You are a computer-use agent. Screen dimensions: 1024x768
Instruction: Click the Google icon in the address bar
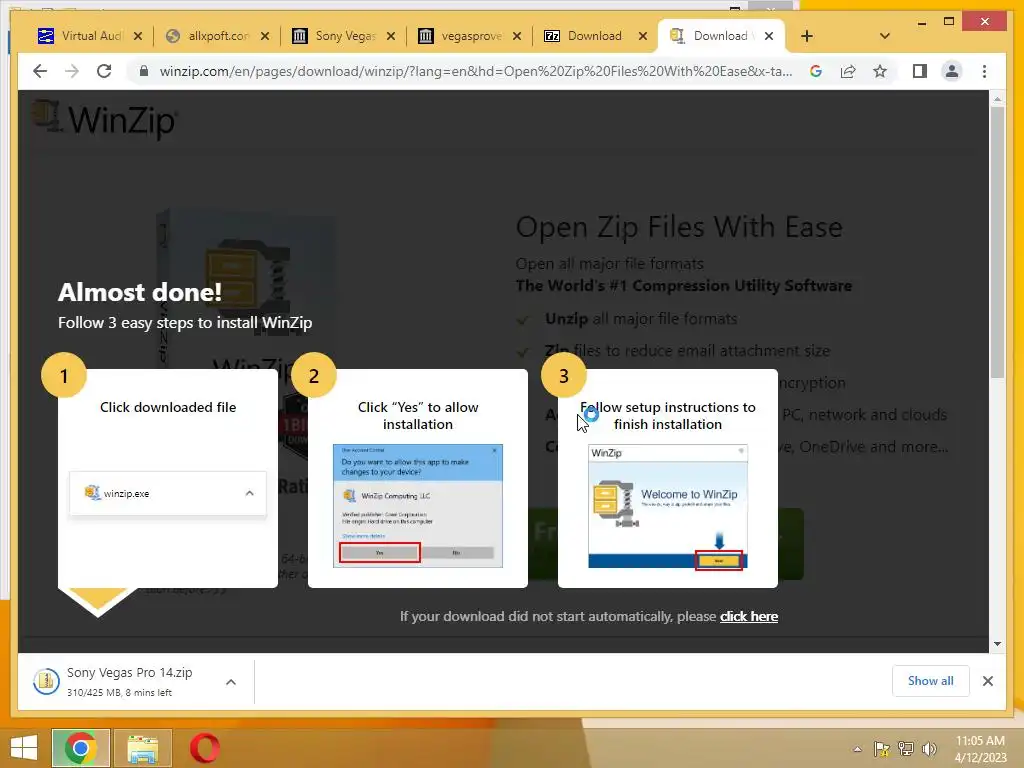click(816, 71)
